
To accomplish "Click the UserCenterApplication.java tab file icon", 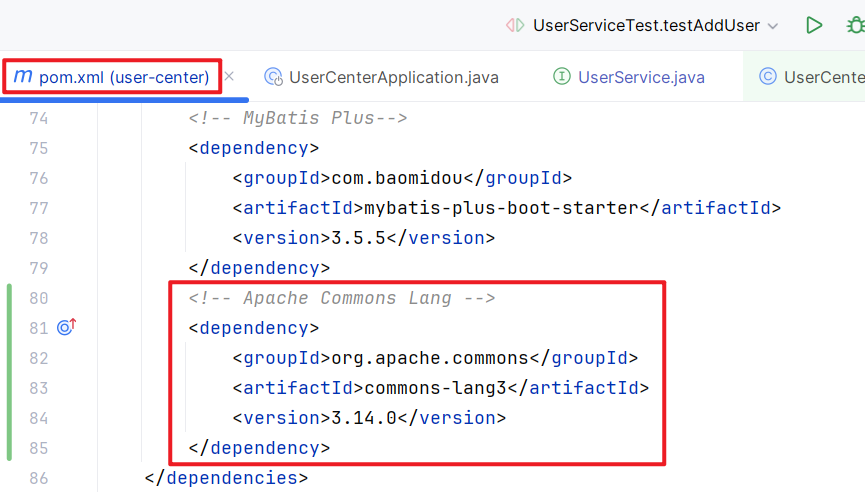I will tap(272, 77).
